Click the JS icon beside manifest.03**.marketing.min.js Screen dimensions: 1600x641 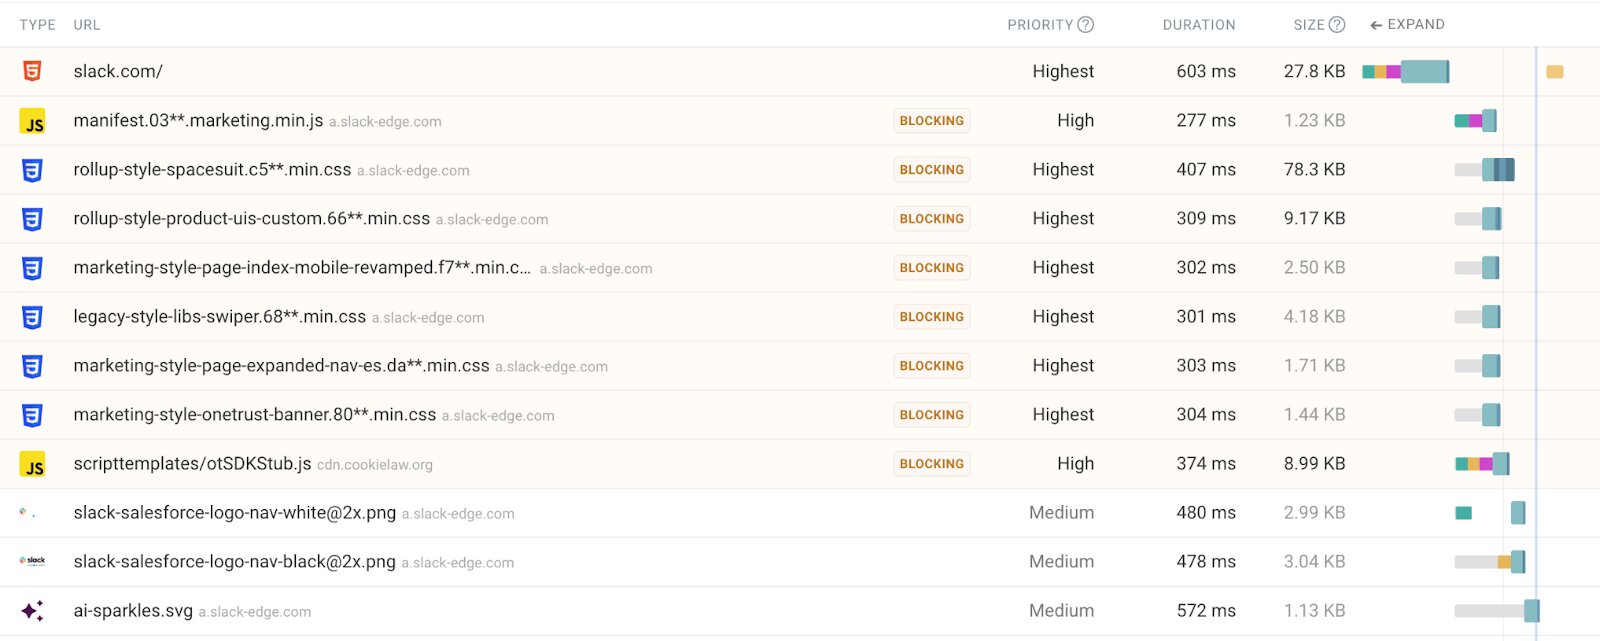[33, 121]
